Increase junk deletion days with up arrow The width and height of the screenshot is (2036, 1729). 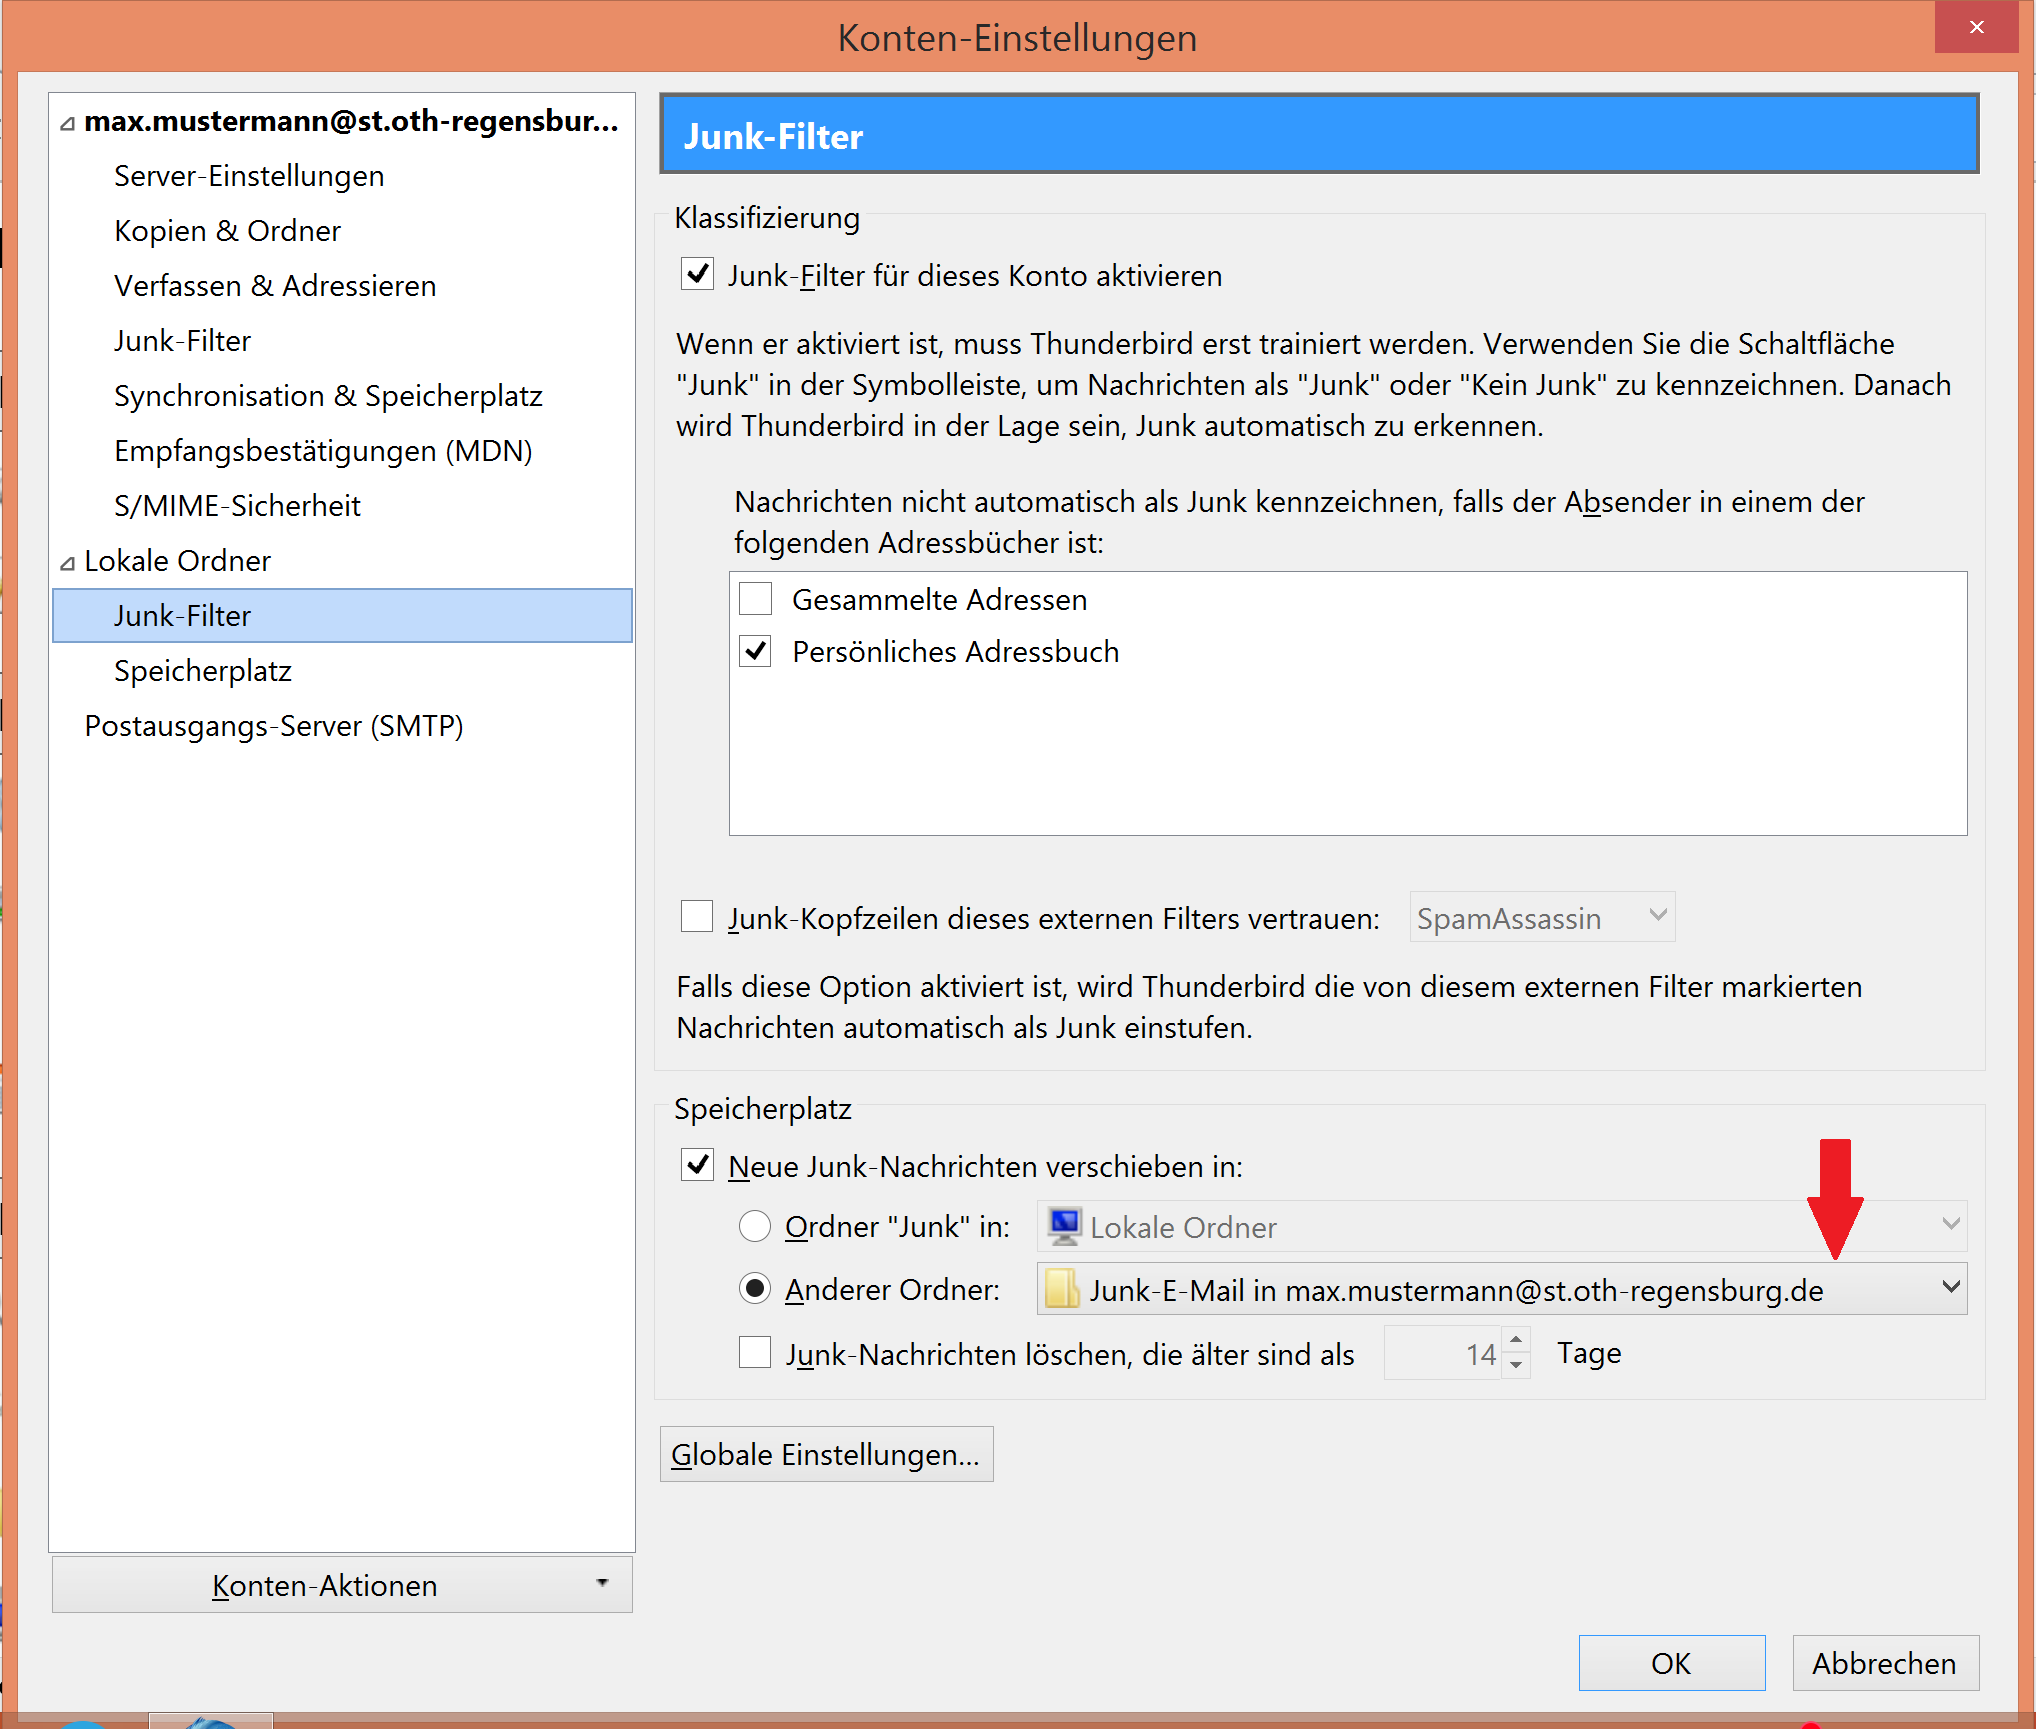click(1516, 1340)
